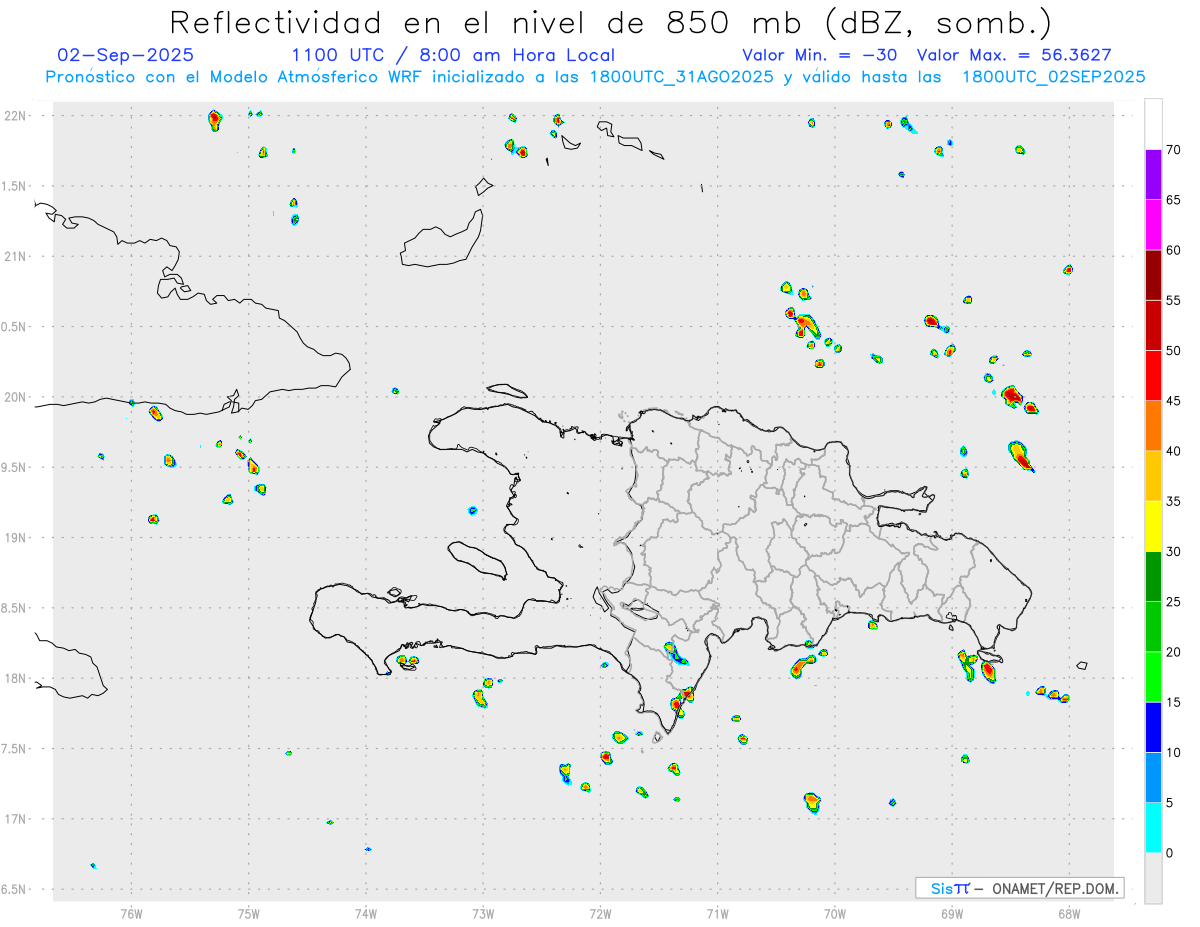This screenshot has width=1200, height=927.
Task: Click the purple 65–70 dBZ color segment
Action: pos(1153,175)
